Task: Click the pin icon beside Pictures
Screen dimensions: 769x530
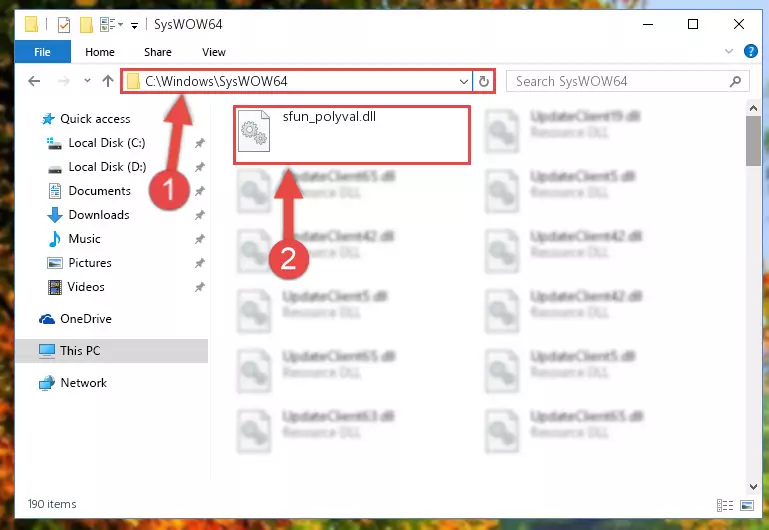Action: (199, 263)
